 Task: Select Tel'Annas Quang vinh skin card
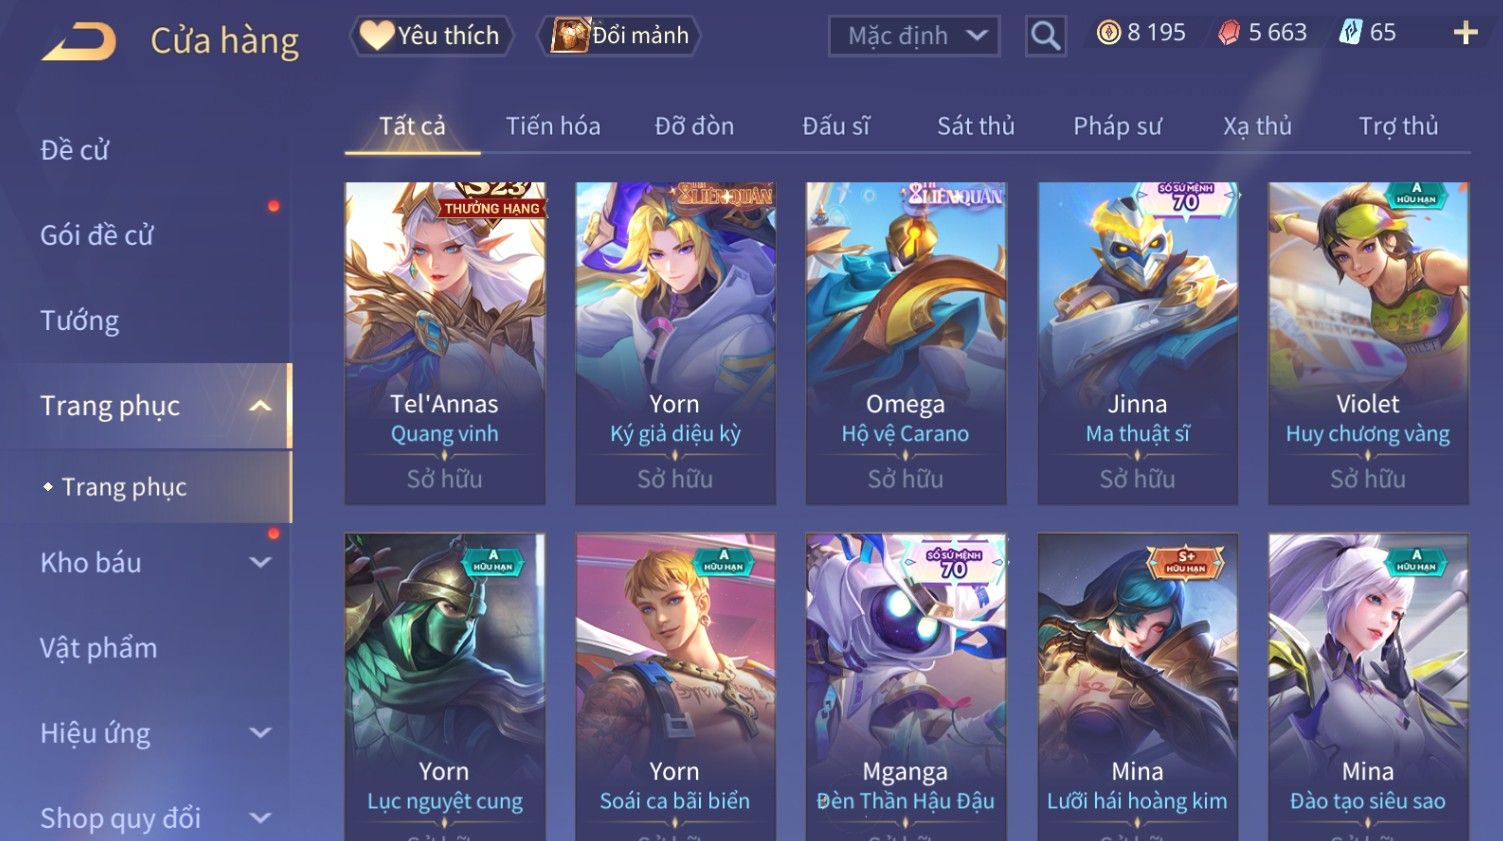[445, 343]
